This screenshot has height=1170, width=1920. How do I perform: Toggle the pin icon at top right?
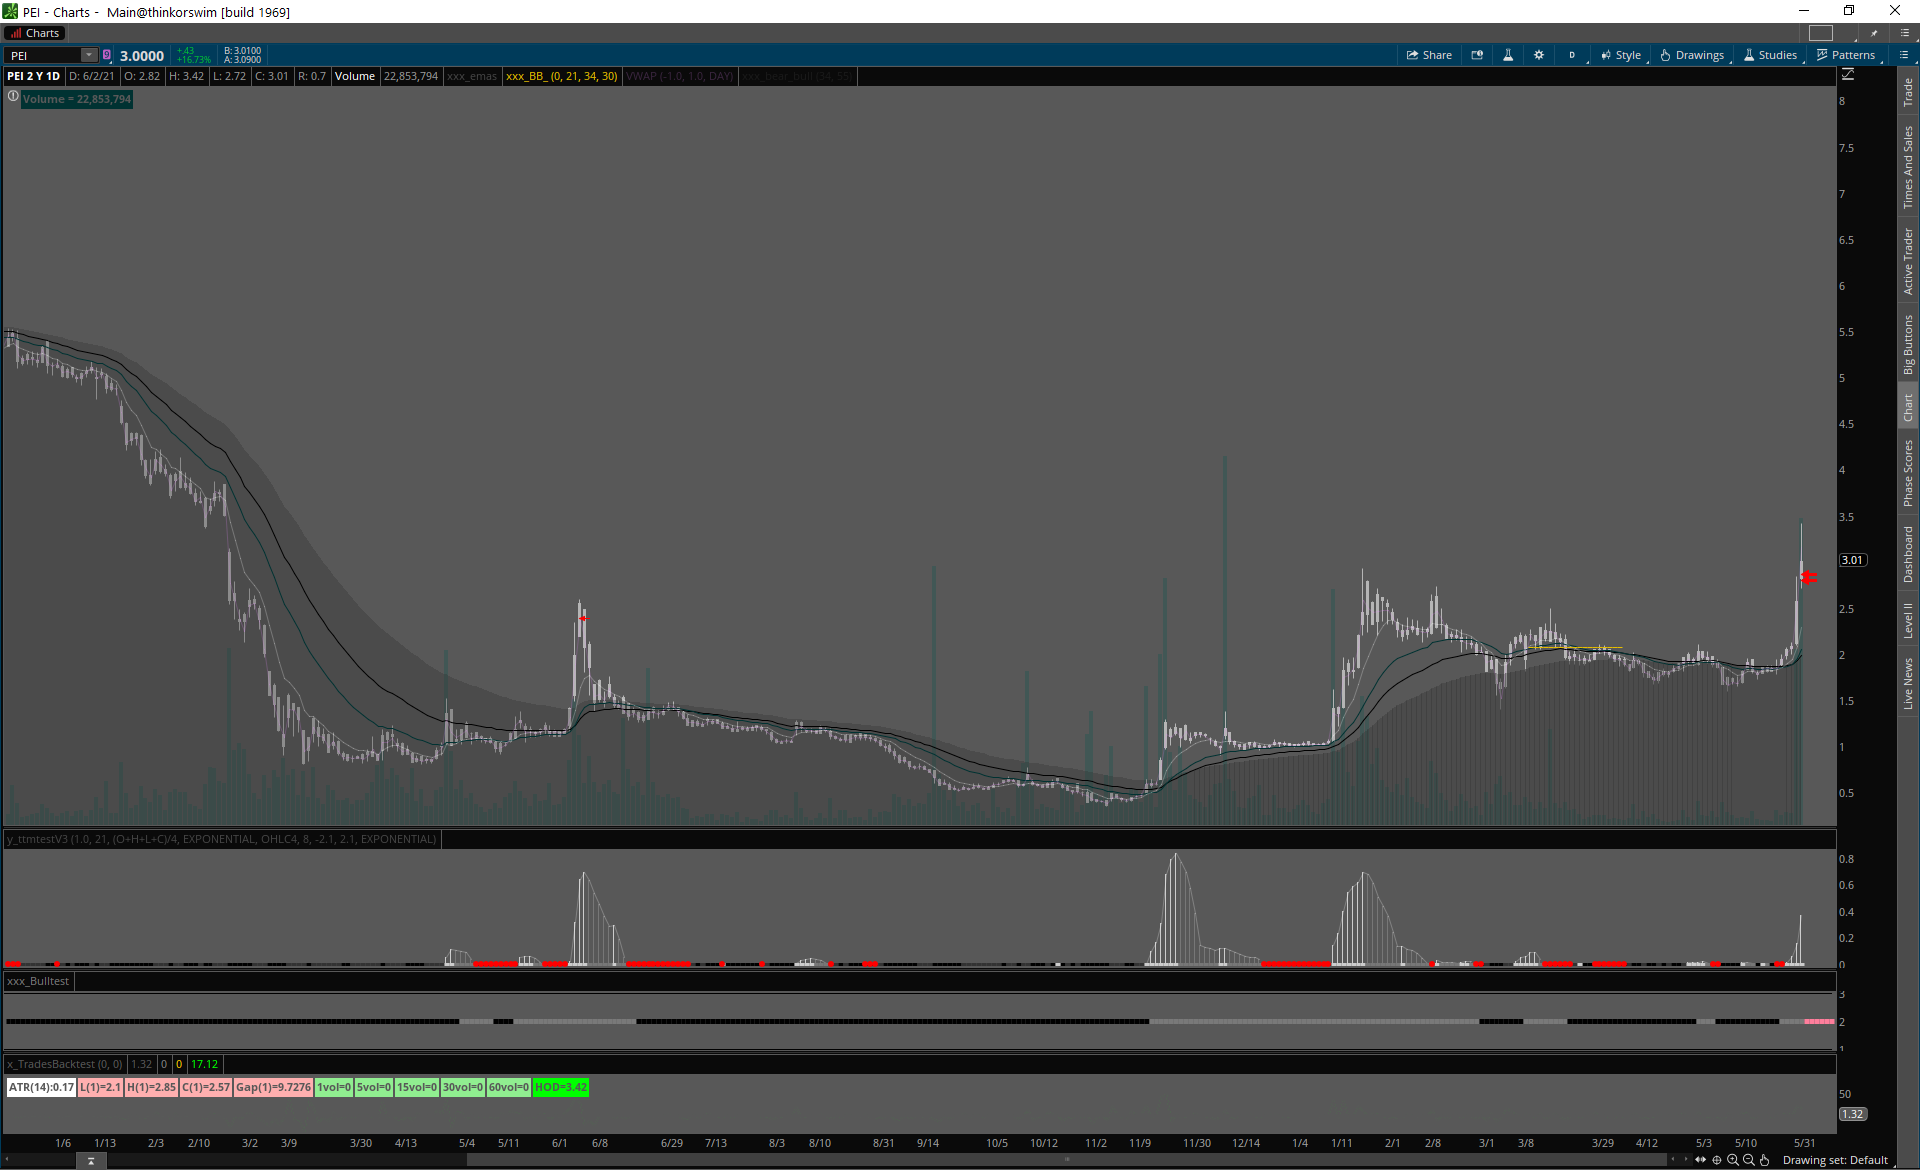[1874, 33]
